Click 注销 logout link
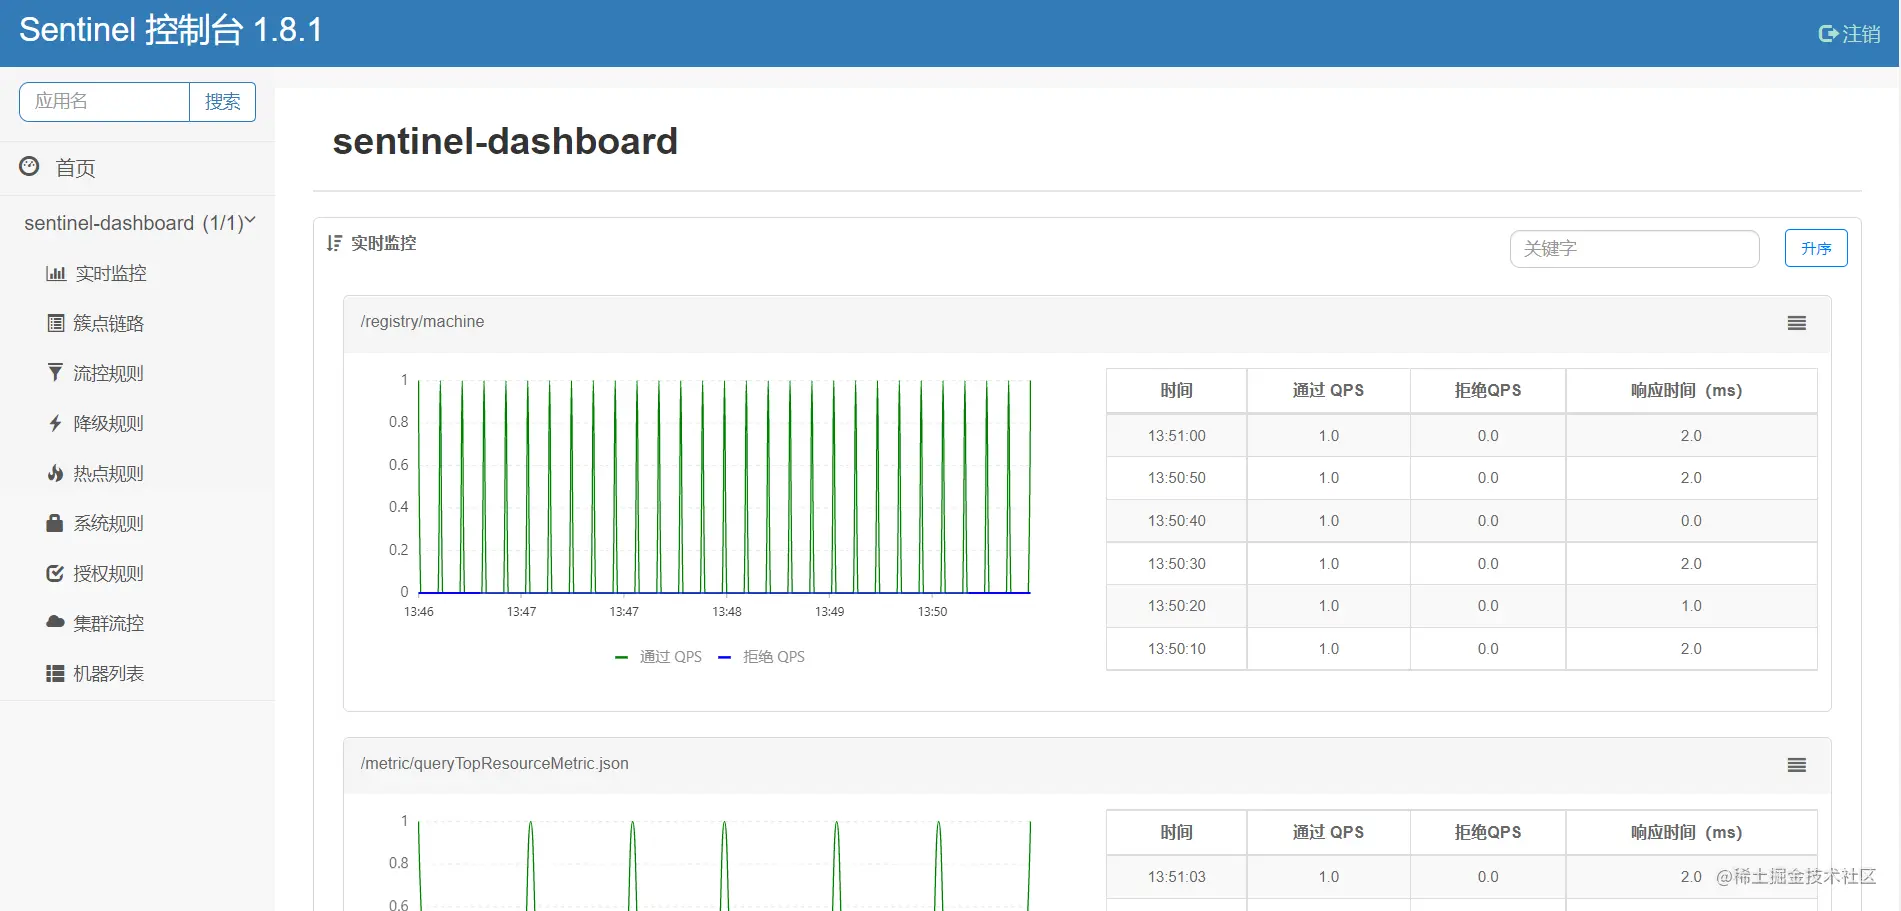This screenshot has height=911, width=1901. pyautogui.click(x=1849, y=34)
